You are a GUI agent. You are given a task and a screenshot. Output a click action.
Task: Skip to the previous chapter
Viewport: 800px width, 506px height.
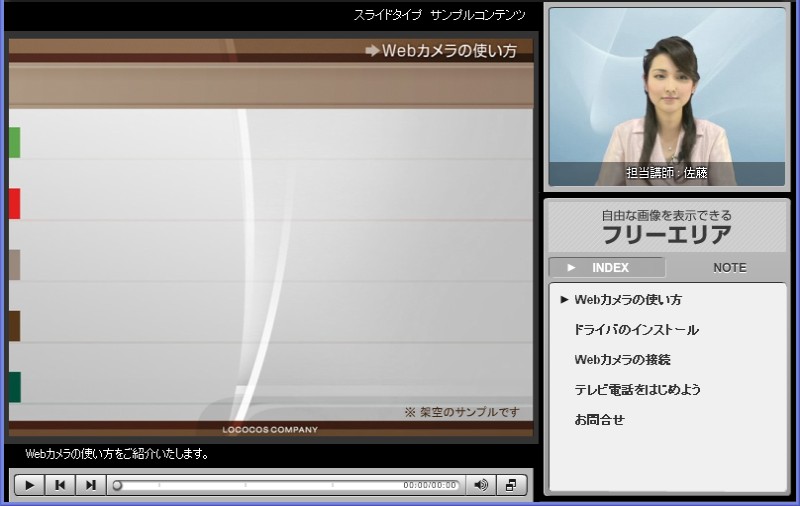point(60,485)
